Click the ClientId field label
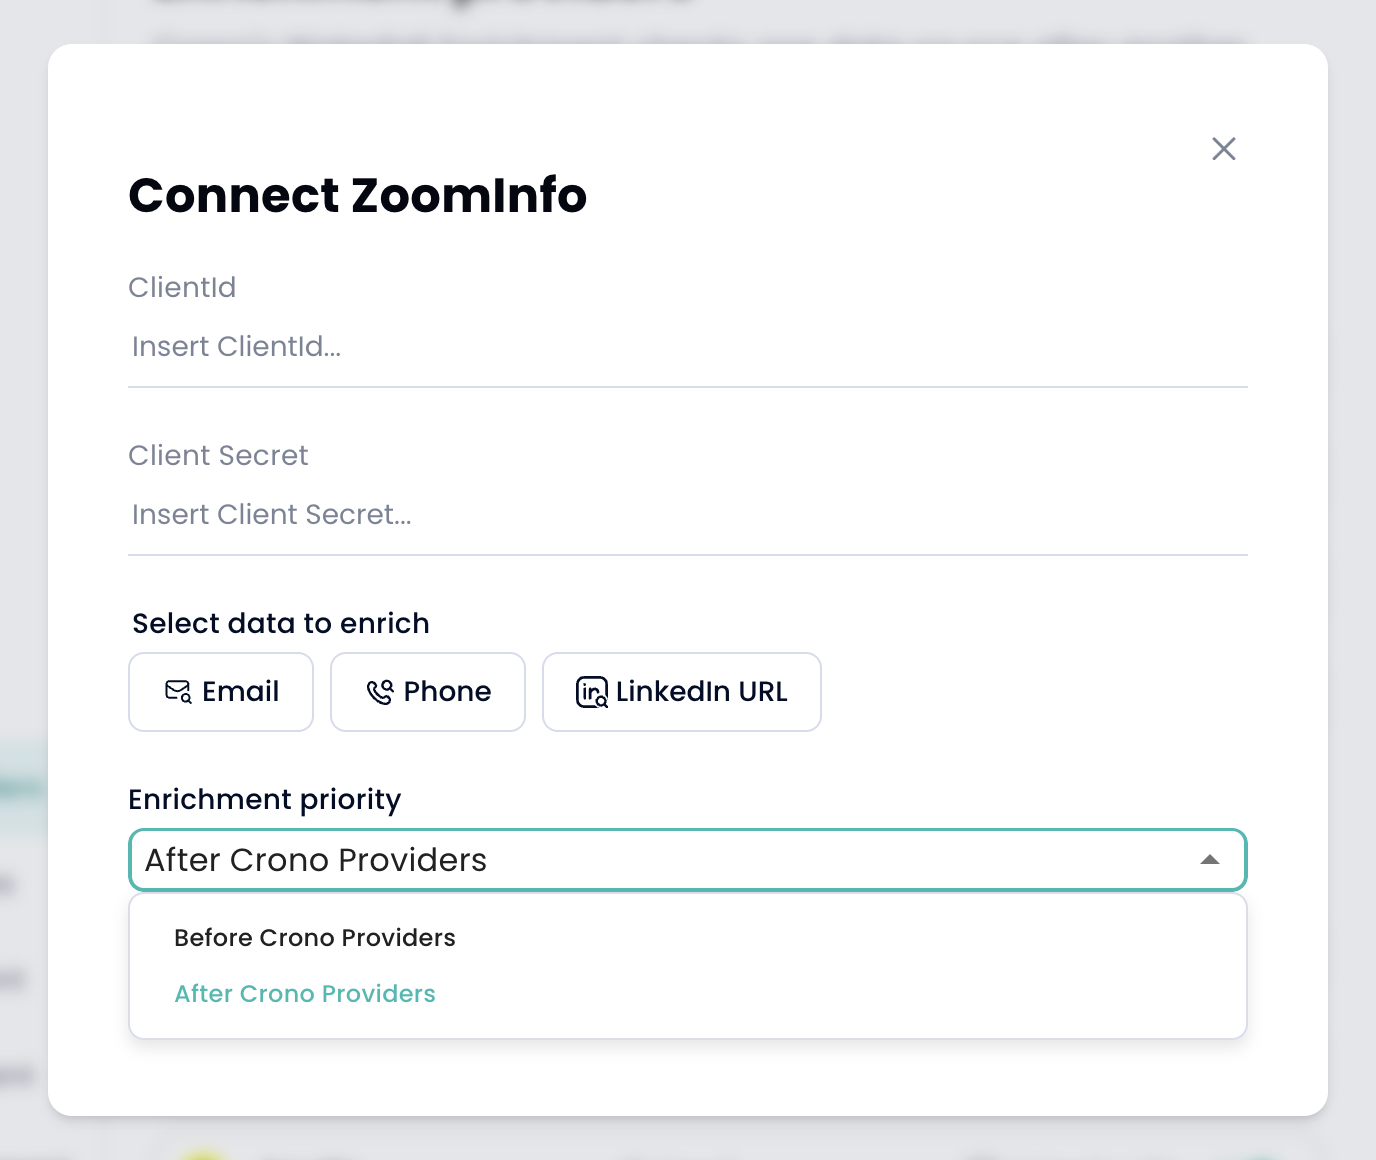Image resolution: width=1376 pixels, height=1160 pixels. tap(182, 288)
